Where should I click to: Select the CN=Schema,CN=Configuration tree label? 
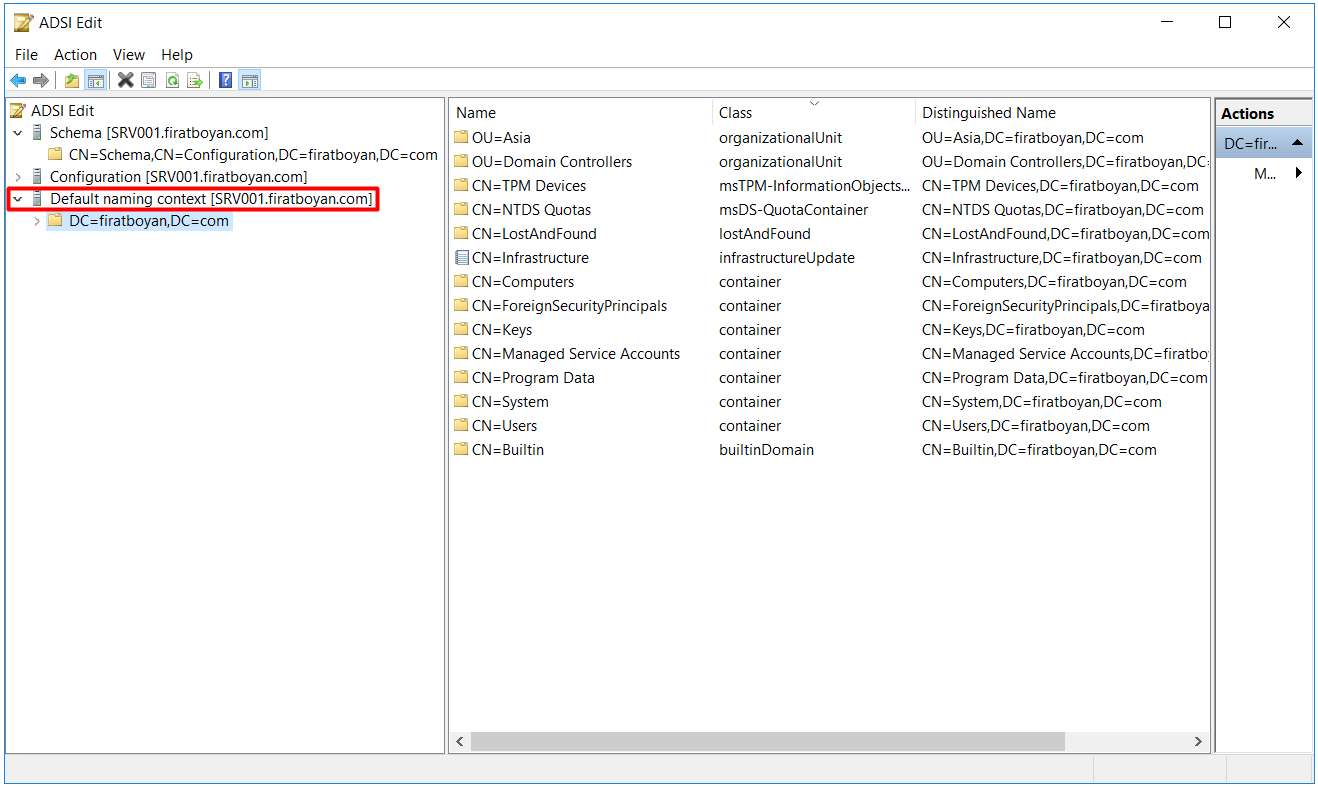(253, 155)
